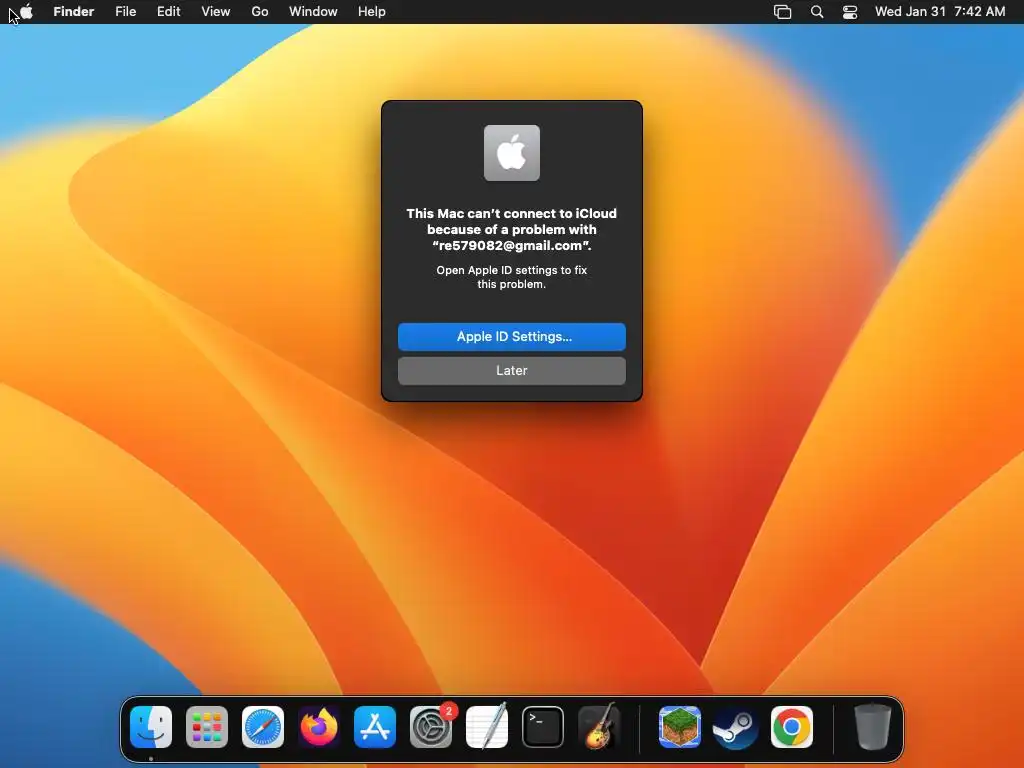Open the File menu
The image size is (1024, 768).
pos(125,12)
